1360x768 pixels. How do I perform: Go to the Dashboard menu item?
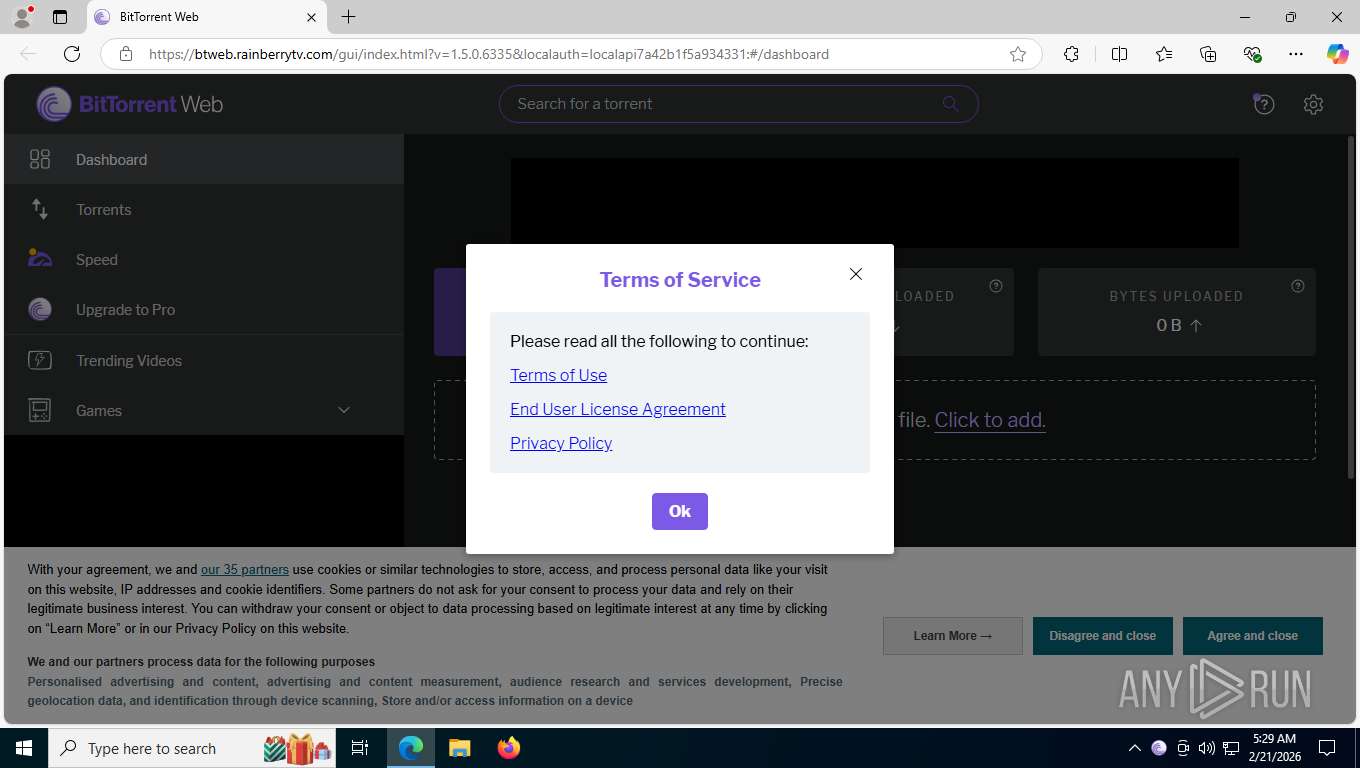click(x=204, y=159)
